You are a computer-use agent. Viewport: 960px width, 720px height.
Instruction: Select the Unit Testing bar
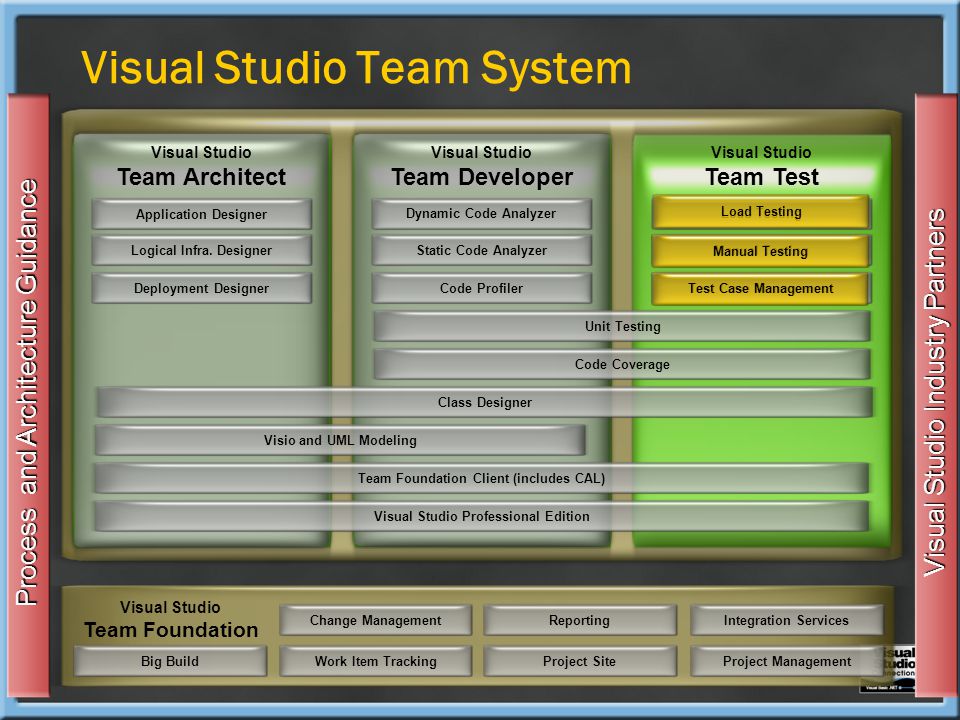point(622,326)
